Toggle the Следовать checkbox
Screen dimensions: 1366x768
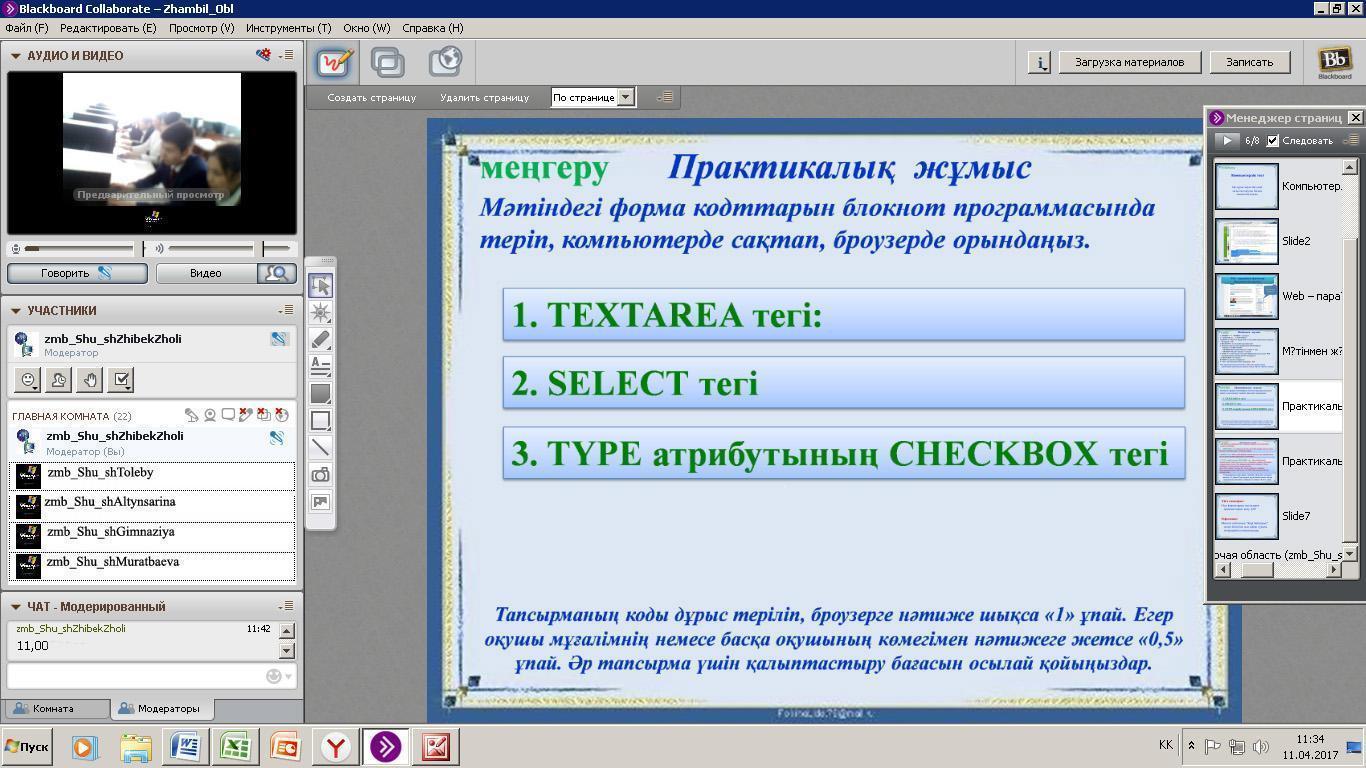[x=1273, y=141]
